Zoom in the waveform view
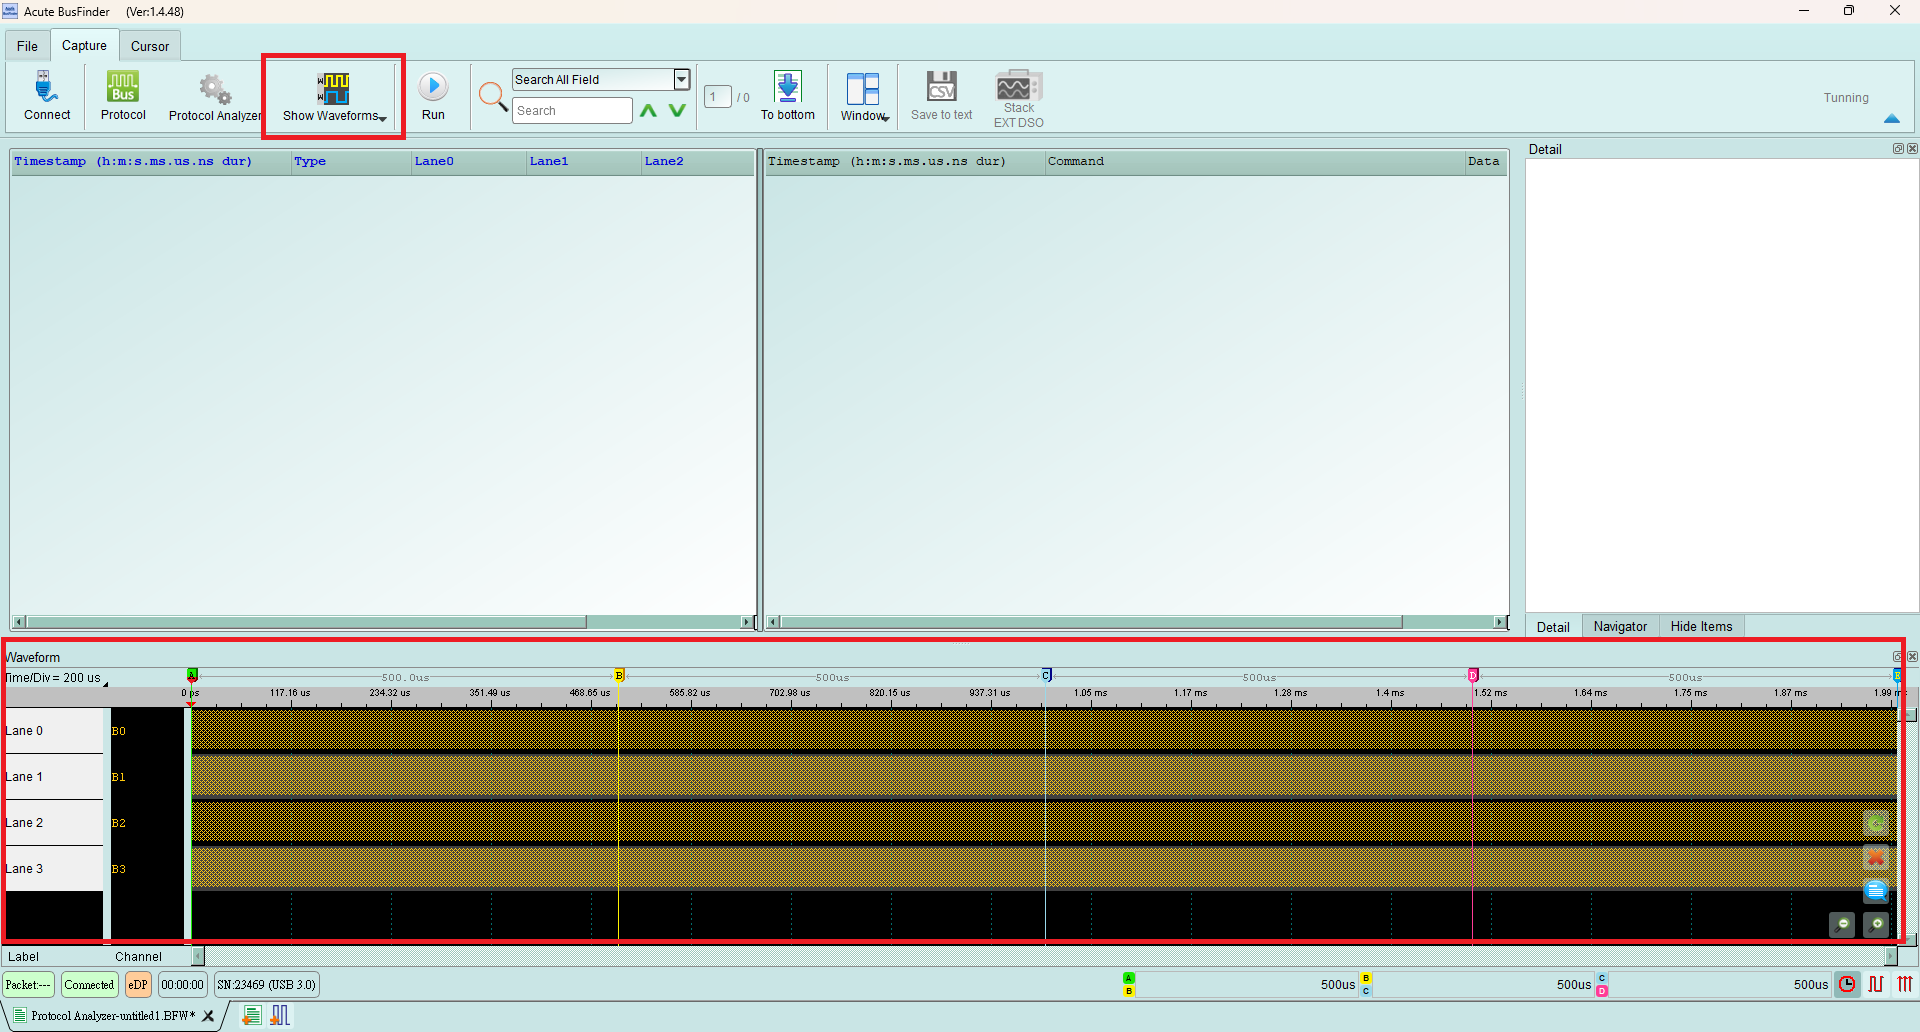Viewport: 1920px width, 1032px height. 1876,925
